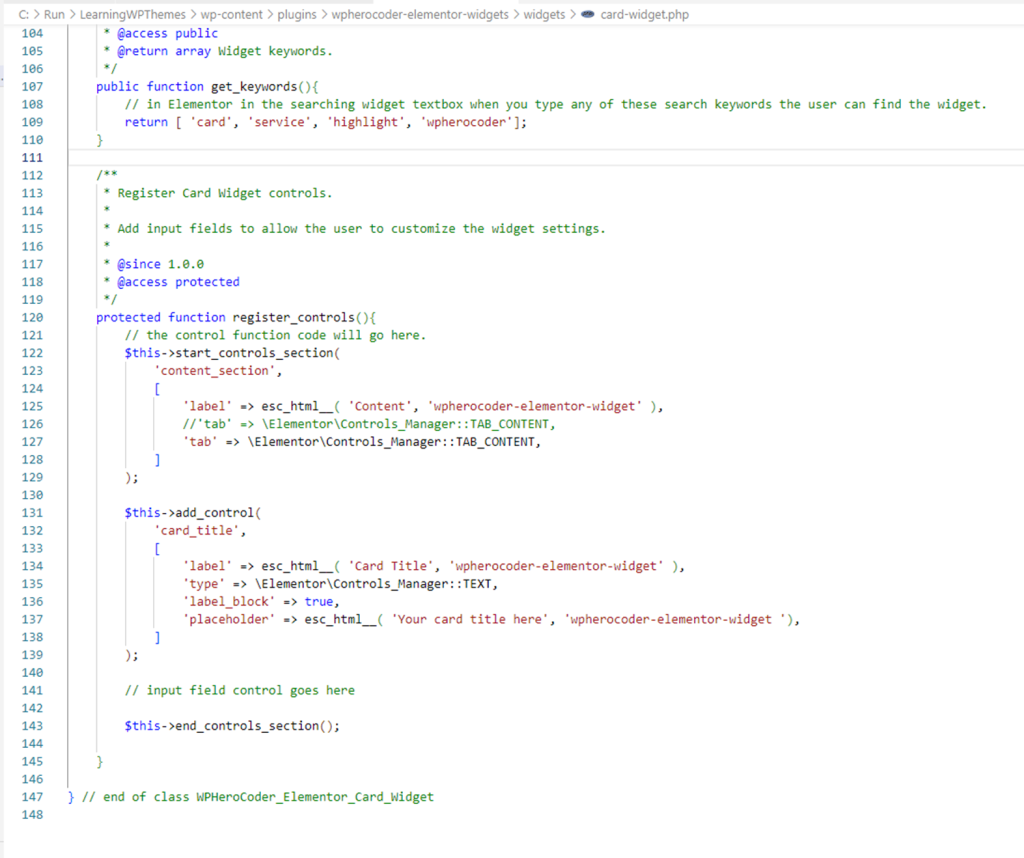Click line number 131 in the gutter
The width and height of the screenshot is (1024, 858).
point(31,513)
